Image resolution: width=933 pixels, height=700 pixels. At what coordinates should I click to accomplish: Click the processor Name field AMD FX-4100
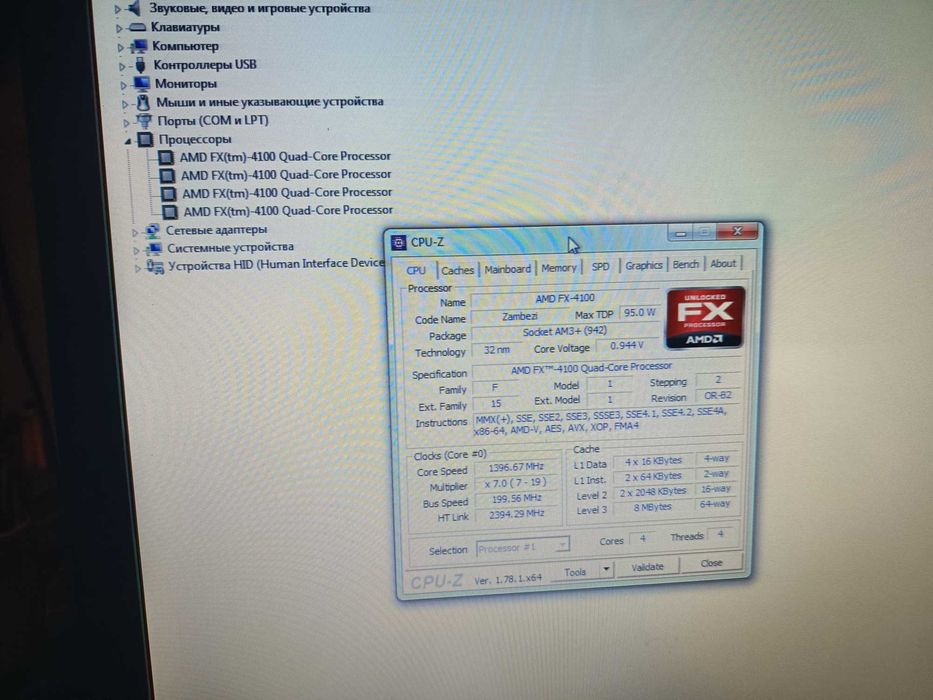coord(565,298)
